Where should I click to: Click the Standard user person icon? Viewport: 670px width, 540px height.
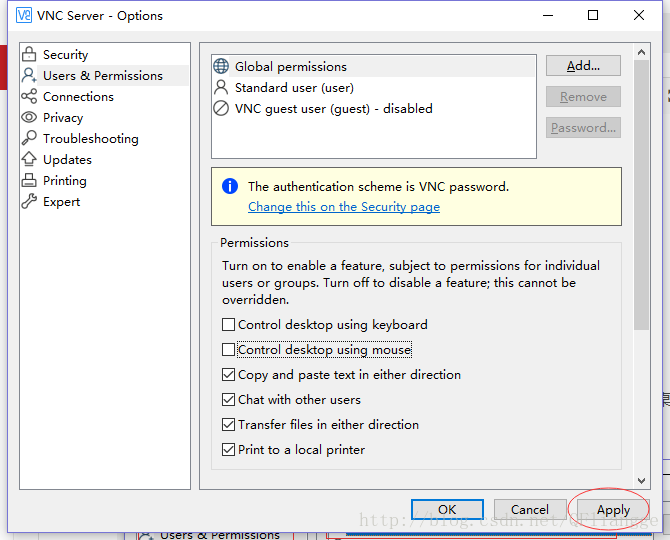click(x=221, y=87)
